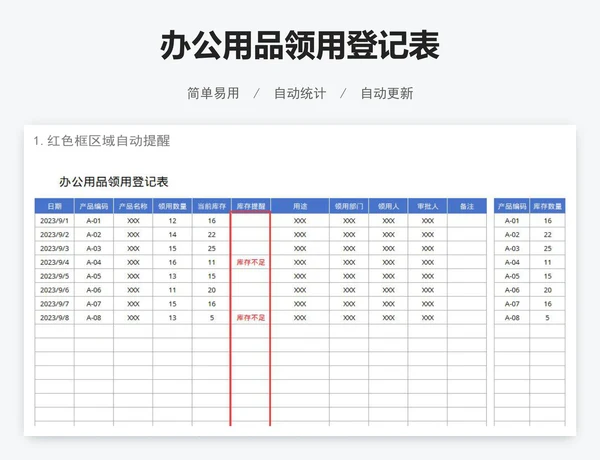
Task: Click the 产品名称 XXX cell in the A-03 row
Action: 133,248
